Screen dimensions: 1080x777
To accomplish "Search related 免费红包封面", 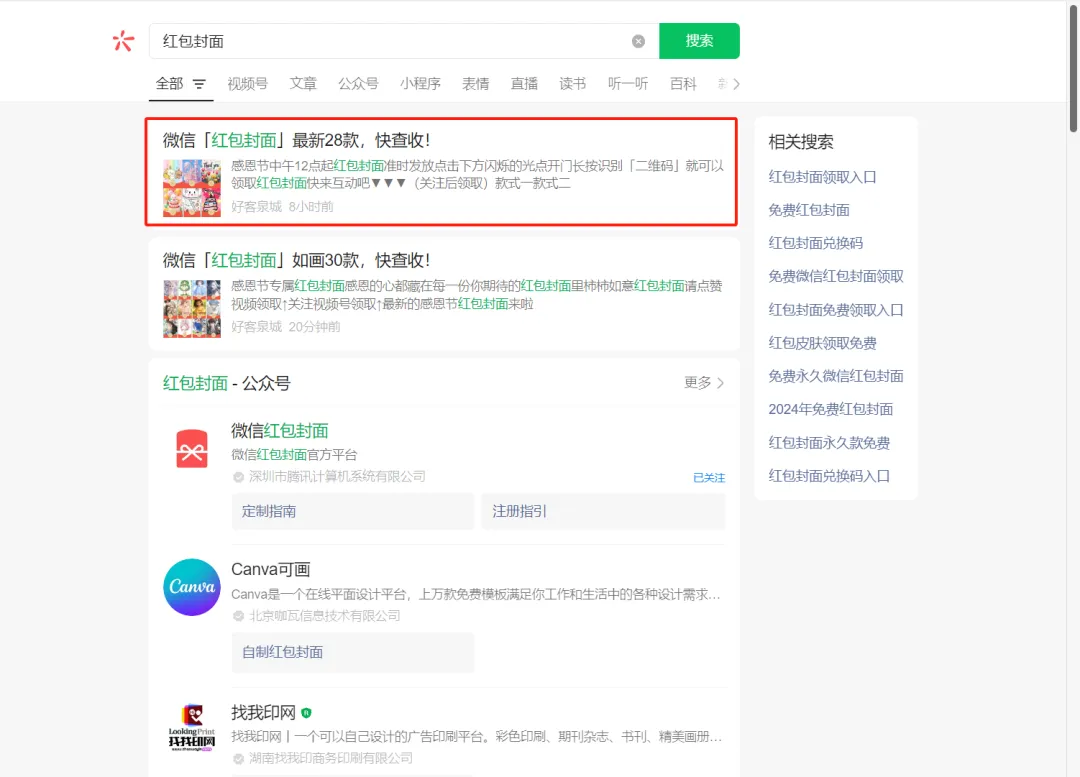I will 809,210.
